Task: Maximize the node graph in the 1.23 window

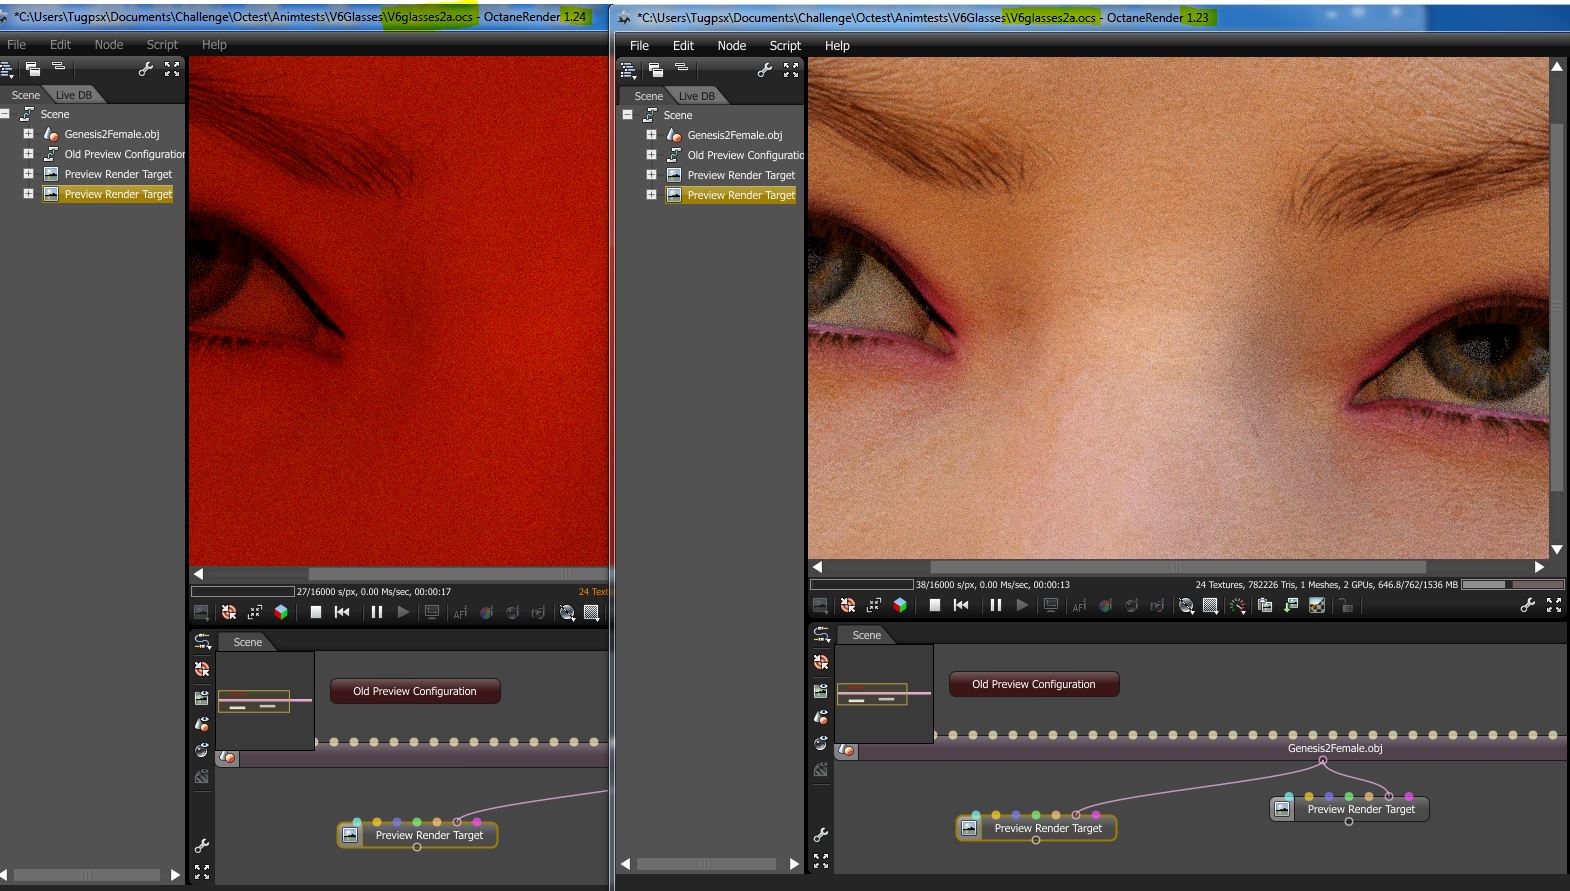Action: (821, 861)
